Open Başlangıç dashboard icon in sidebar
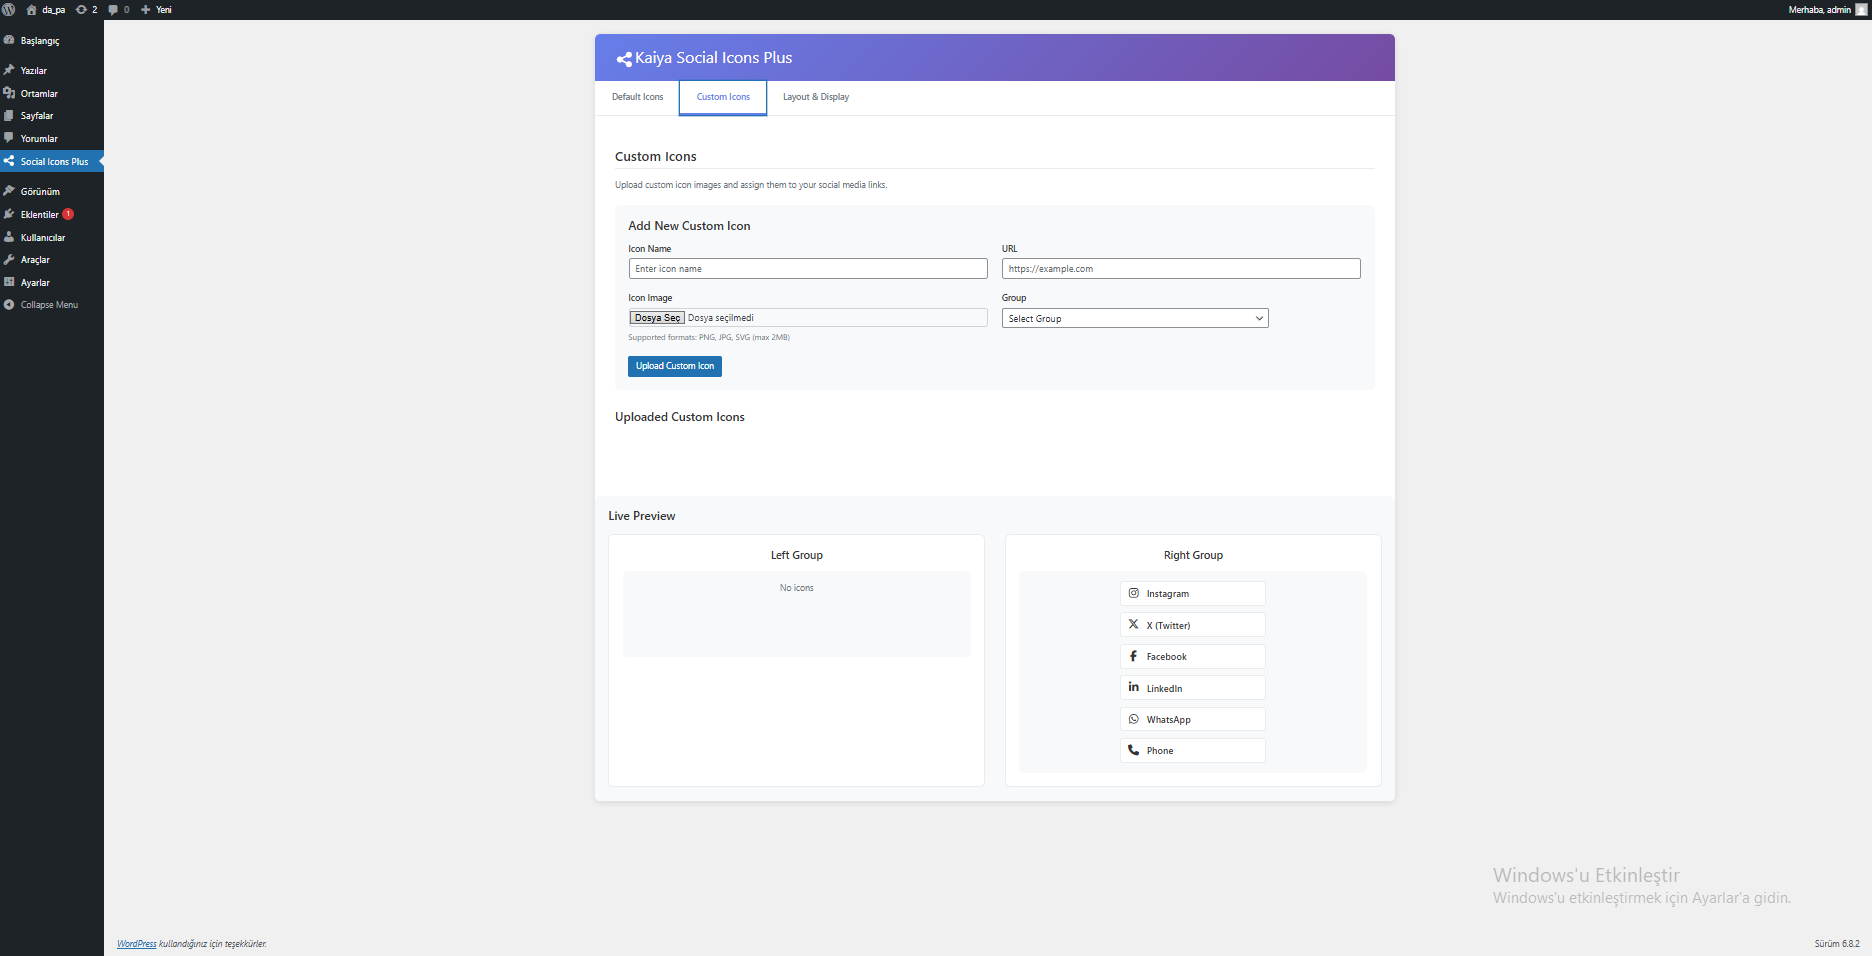 9,40
